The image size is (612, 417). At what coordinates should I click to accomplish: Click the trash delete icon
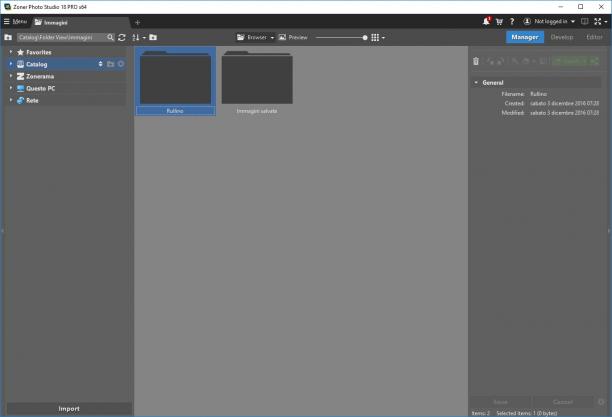[476, 61]
